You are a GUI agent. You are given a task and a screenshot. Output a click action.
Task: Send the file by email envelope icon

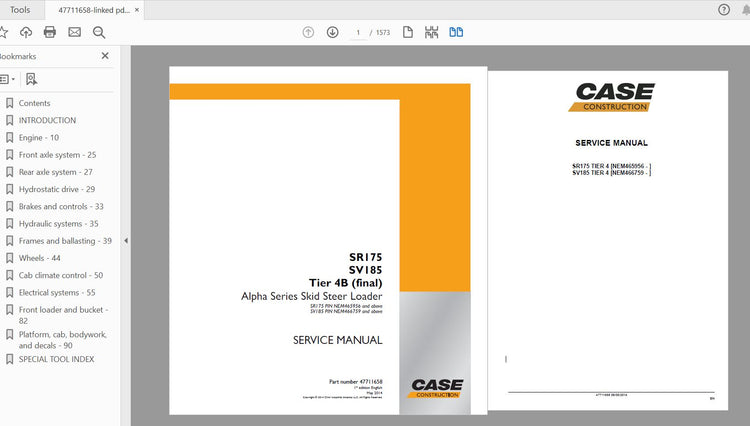click(x=74, y=32)
